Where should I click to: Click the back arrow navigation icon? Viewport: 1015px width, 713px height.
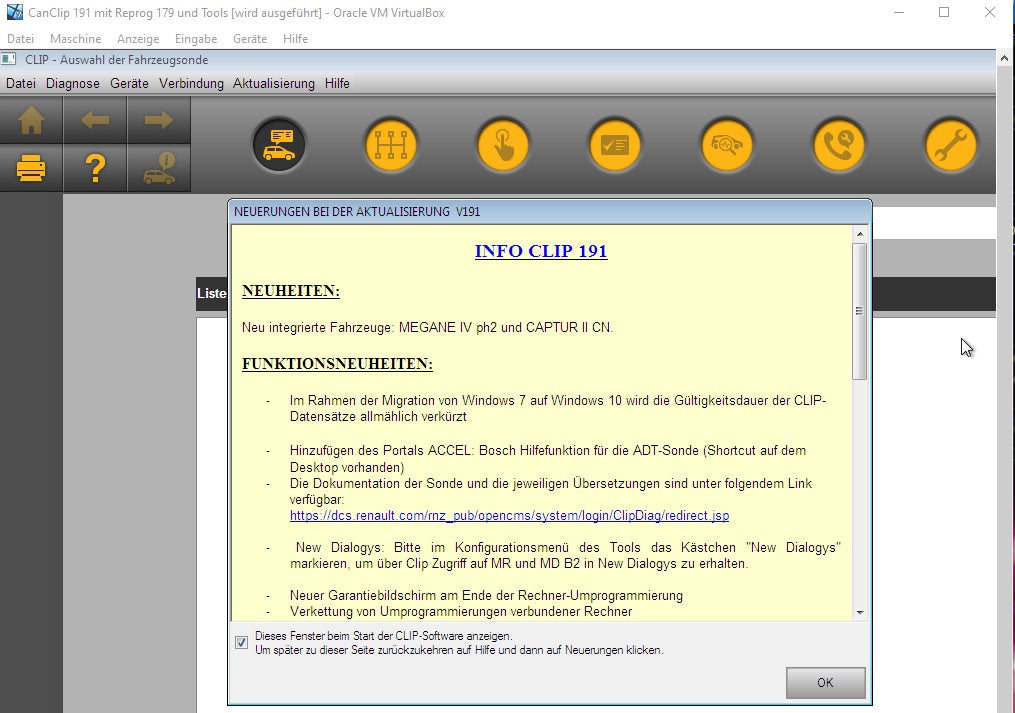95,121
